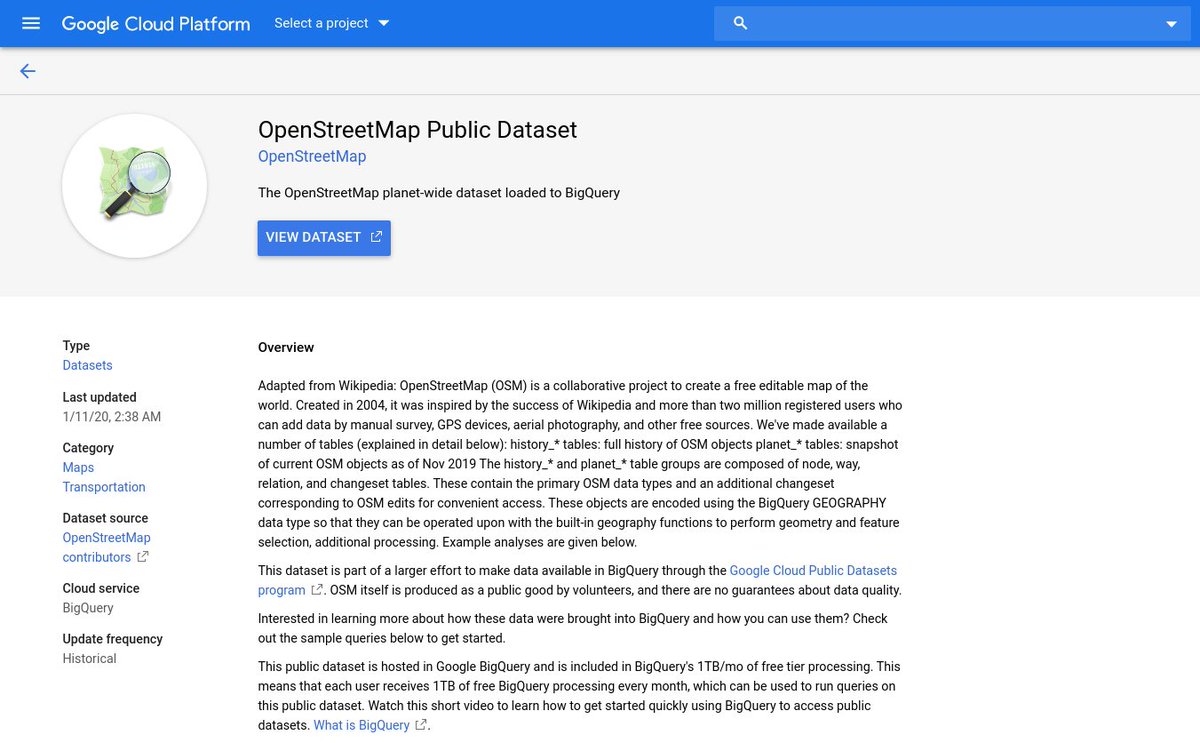The image size is (1200, 743).
Task: Click the OpenStreetMap dataset logo thumbnail
Action: 135,186
